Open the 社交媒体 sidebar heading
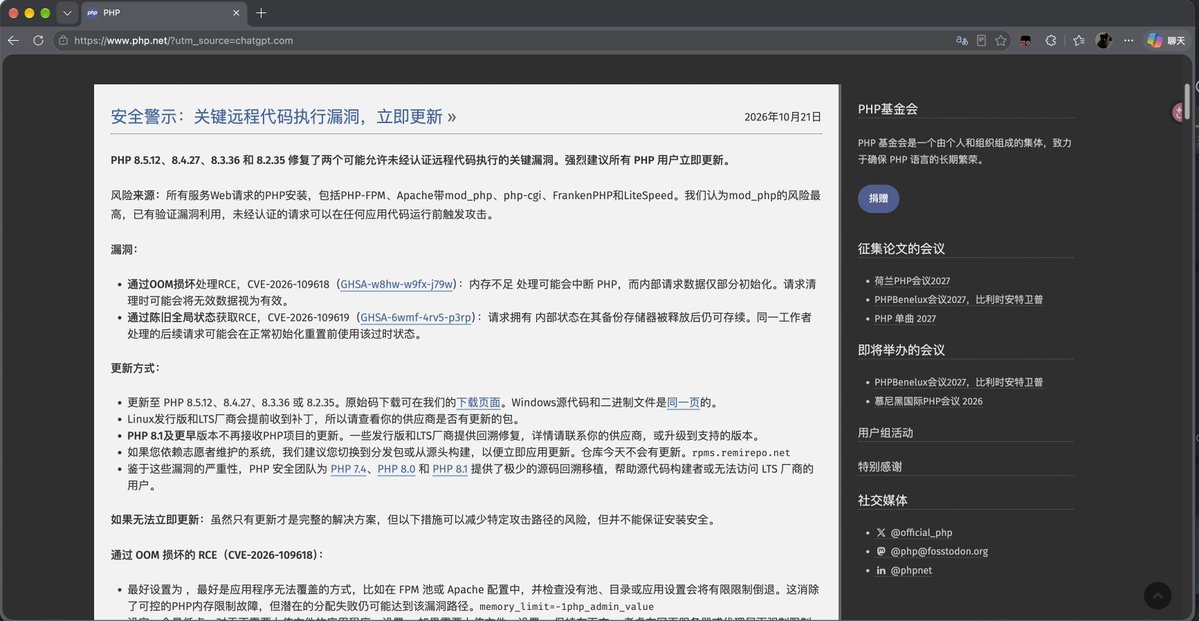This screenshot has height=621, width=1199. click(882, 500)
